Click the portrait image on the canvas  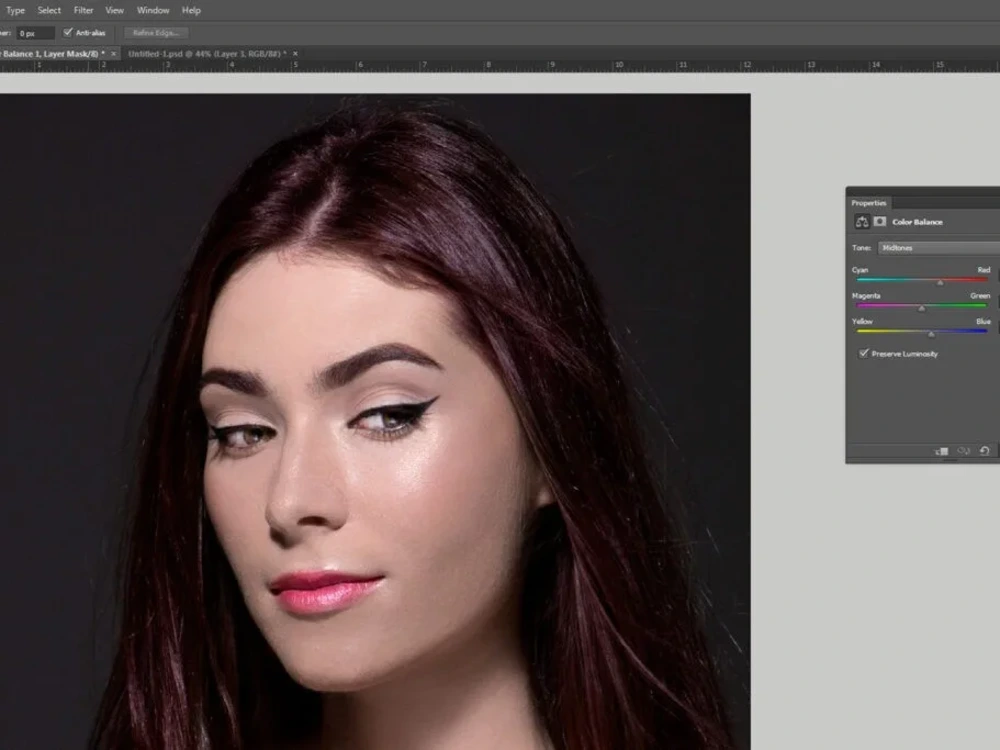tap(375, 422)
